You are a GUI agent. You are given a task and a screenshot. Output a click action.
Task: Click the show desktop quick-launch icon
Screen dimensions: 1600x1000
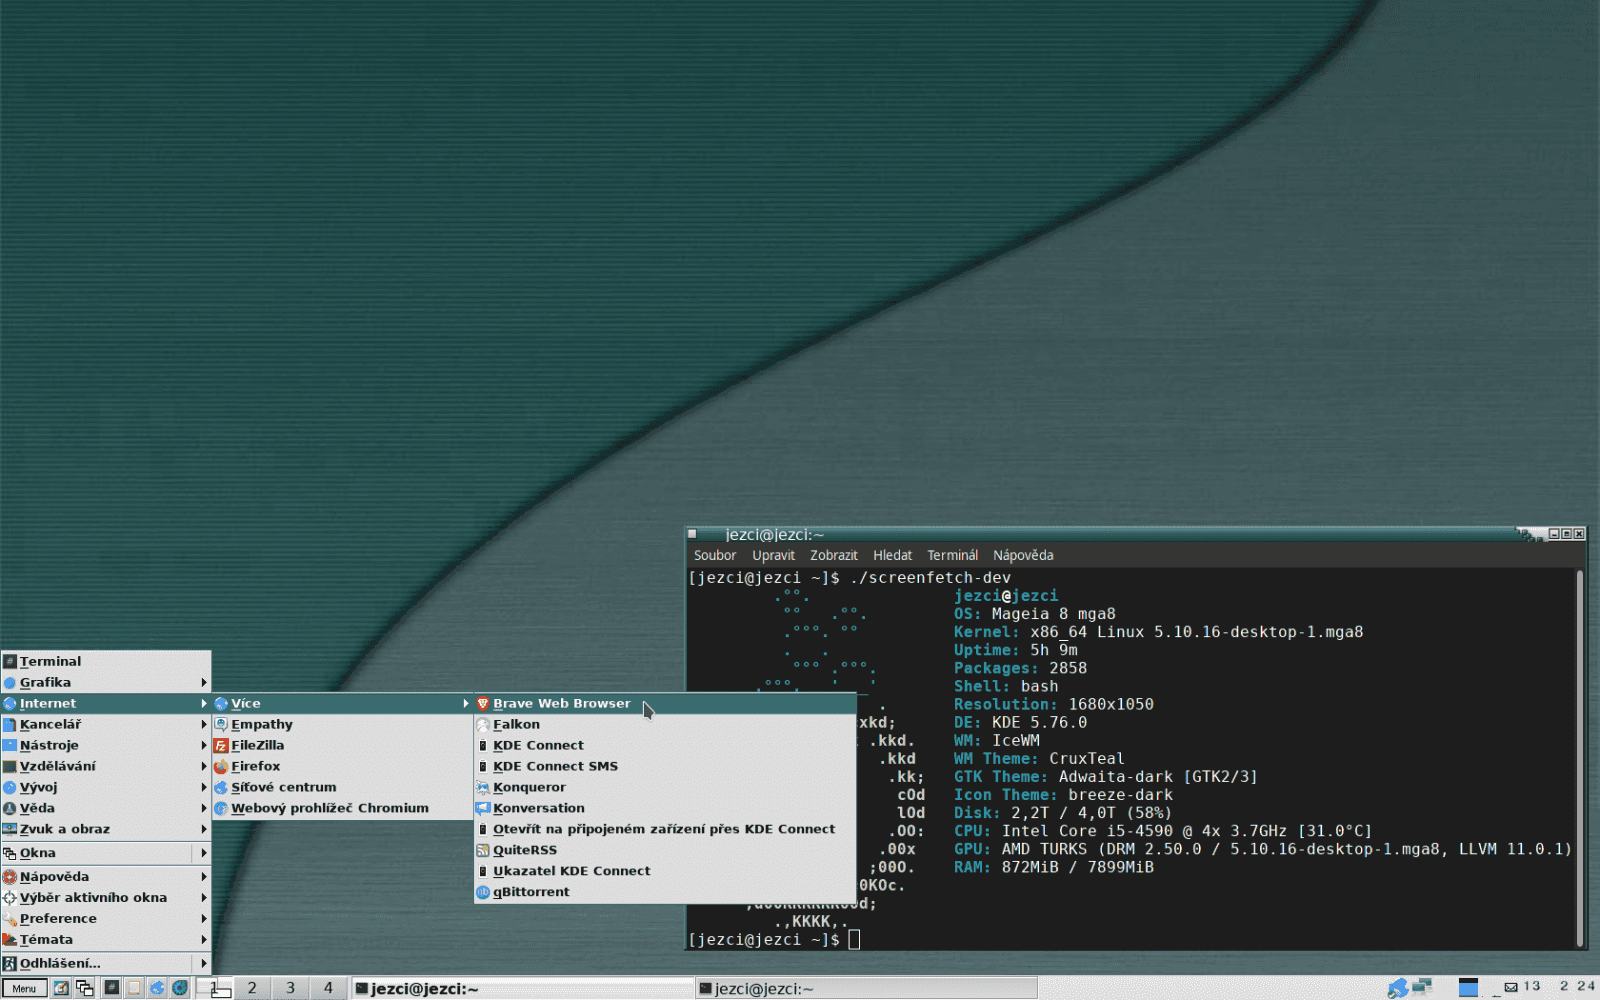[x=85, y=988]
